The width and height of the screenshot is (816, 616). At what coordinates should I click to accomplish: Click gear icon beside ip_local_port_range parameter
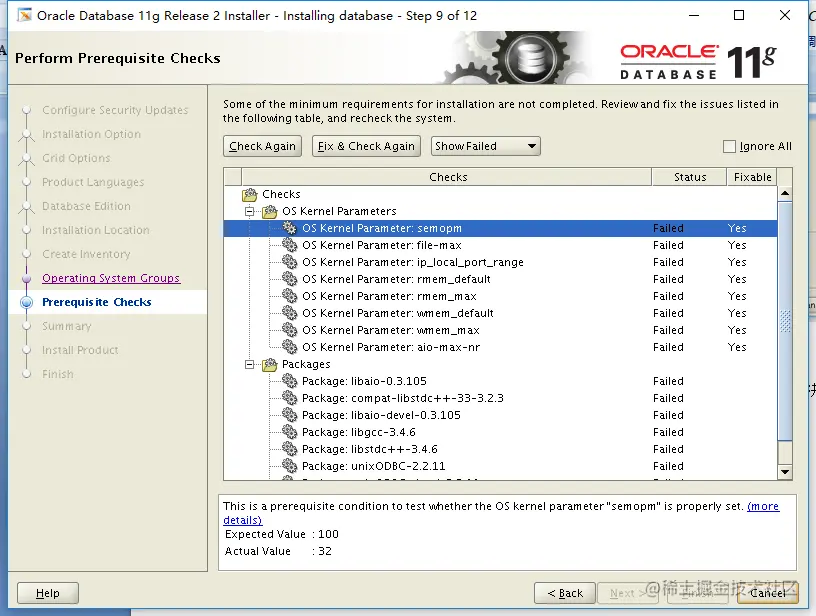289,262
